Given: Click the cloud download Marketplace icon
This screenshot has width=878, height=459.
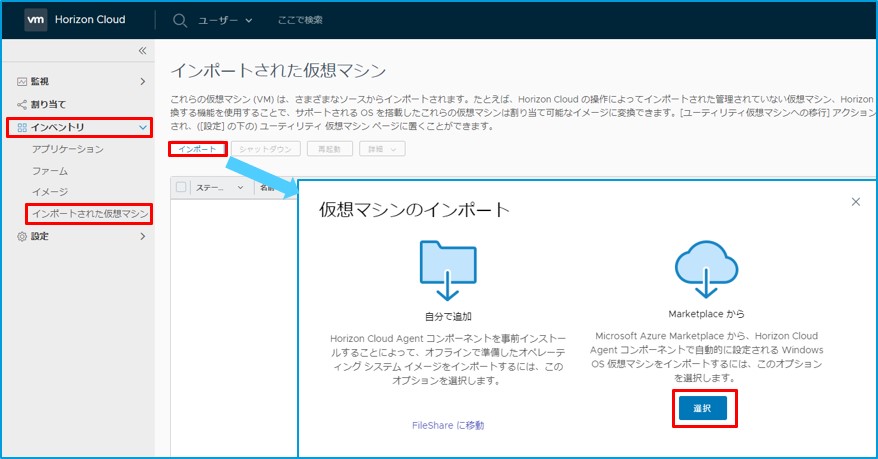Looking at the screenshot, I should pos(707,269).
